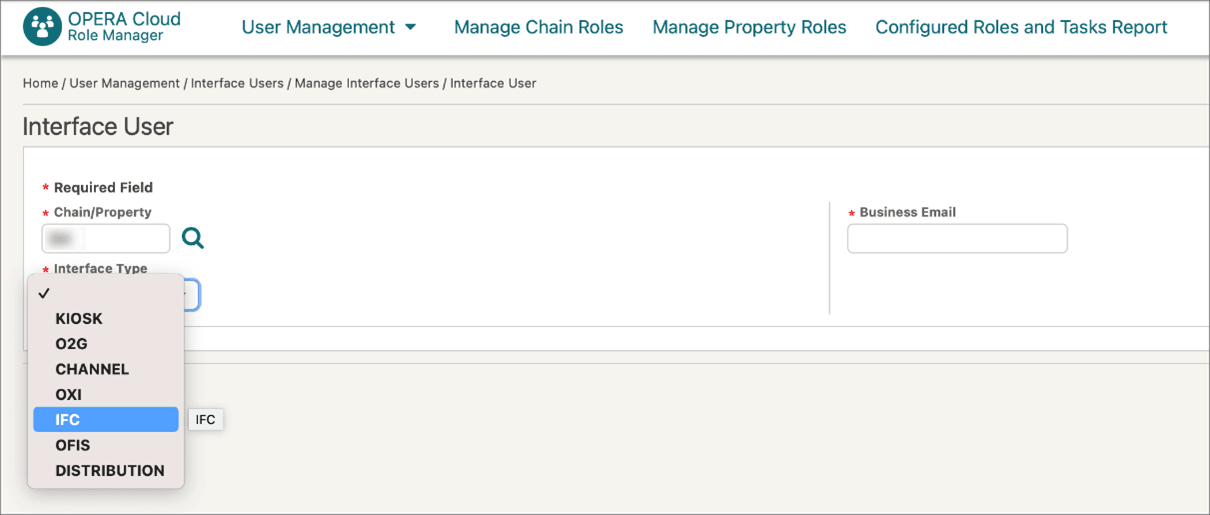Focus the Chain/Property input field
The height and width of the screenshot is (515, 1210).
coord(106,238)
